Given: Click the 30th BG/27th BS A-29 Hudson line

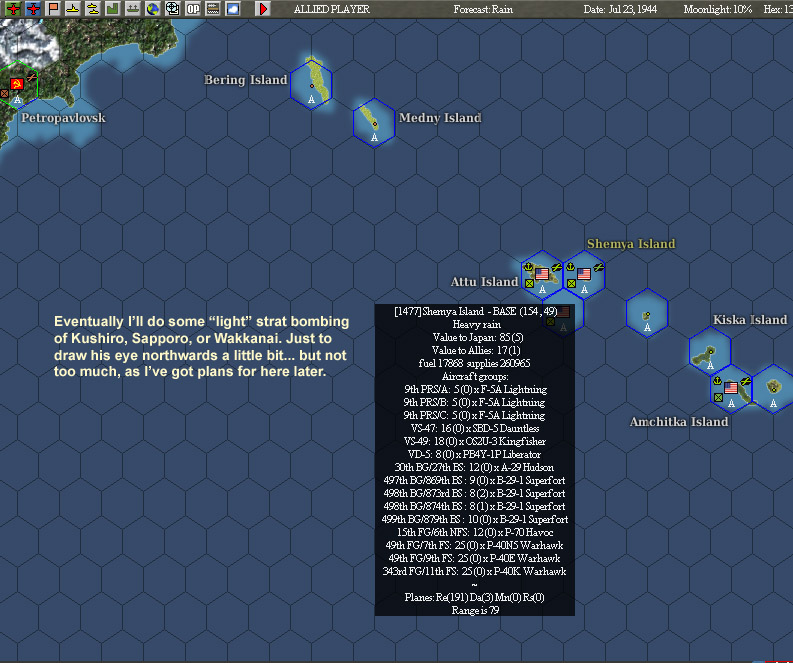Looking at the screenshot, I should point(474,467).
